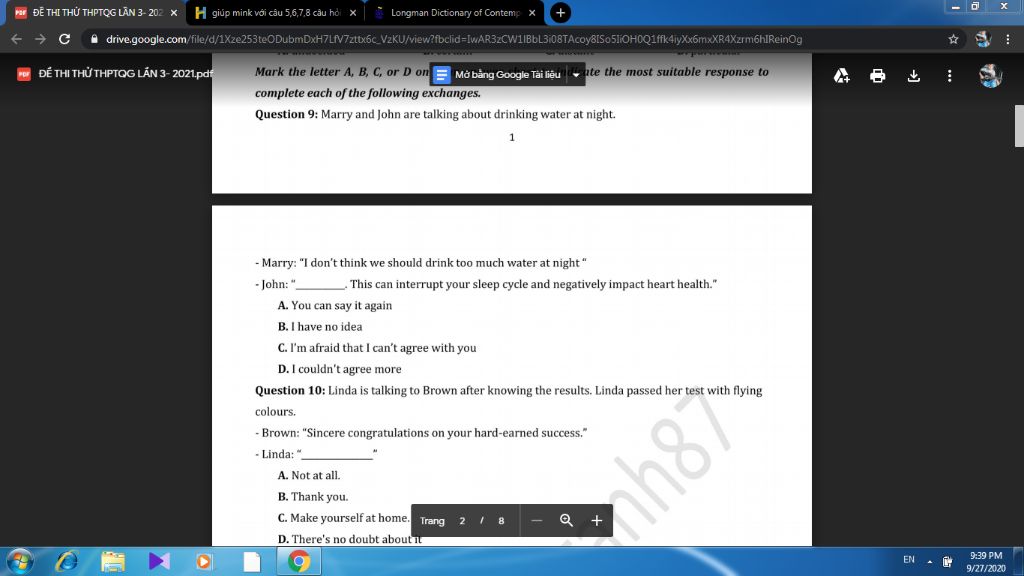Open the Windows Start menu

(x=20, y=561)
